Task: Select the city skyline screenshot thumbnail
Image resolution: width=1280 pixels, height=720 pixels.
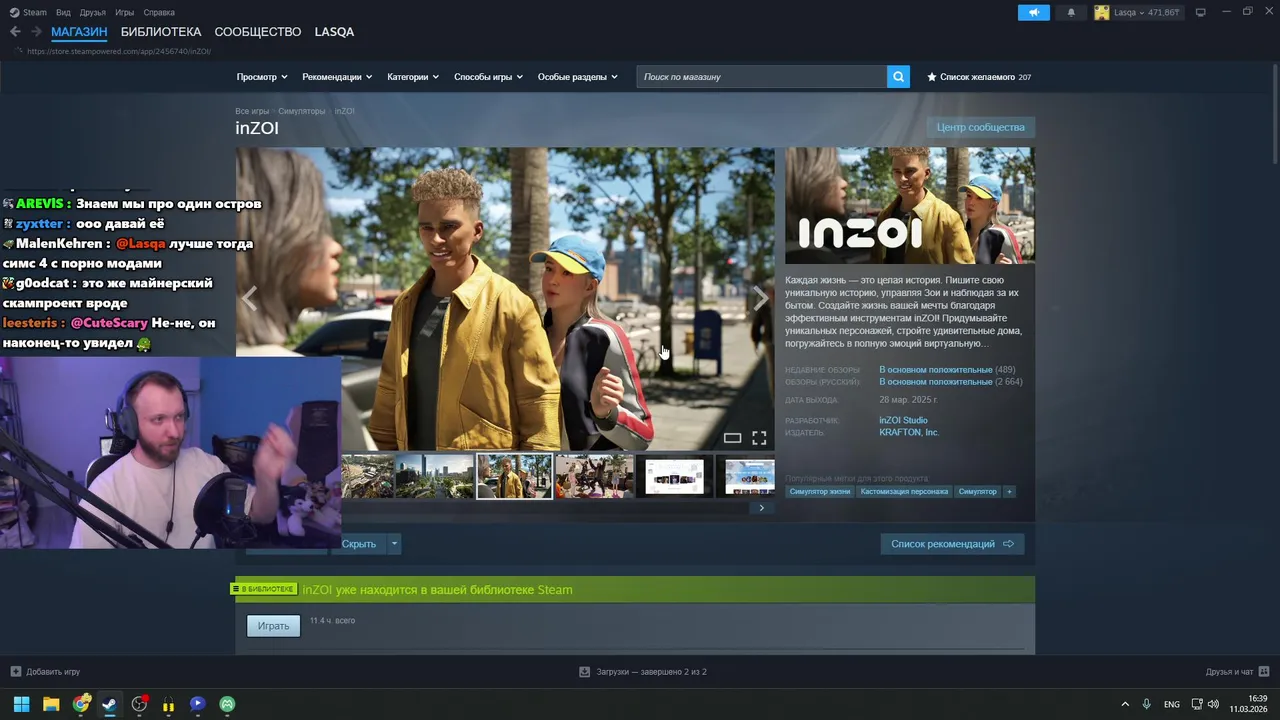Action: coord(434,476)
